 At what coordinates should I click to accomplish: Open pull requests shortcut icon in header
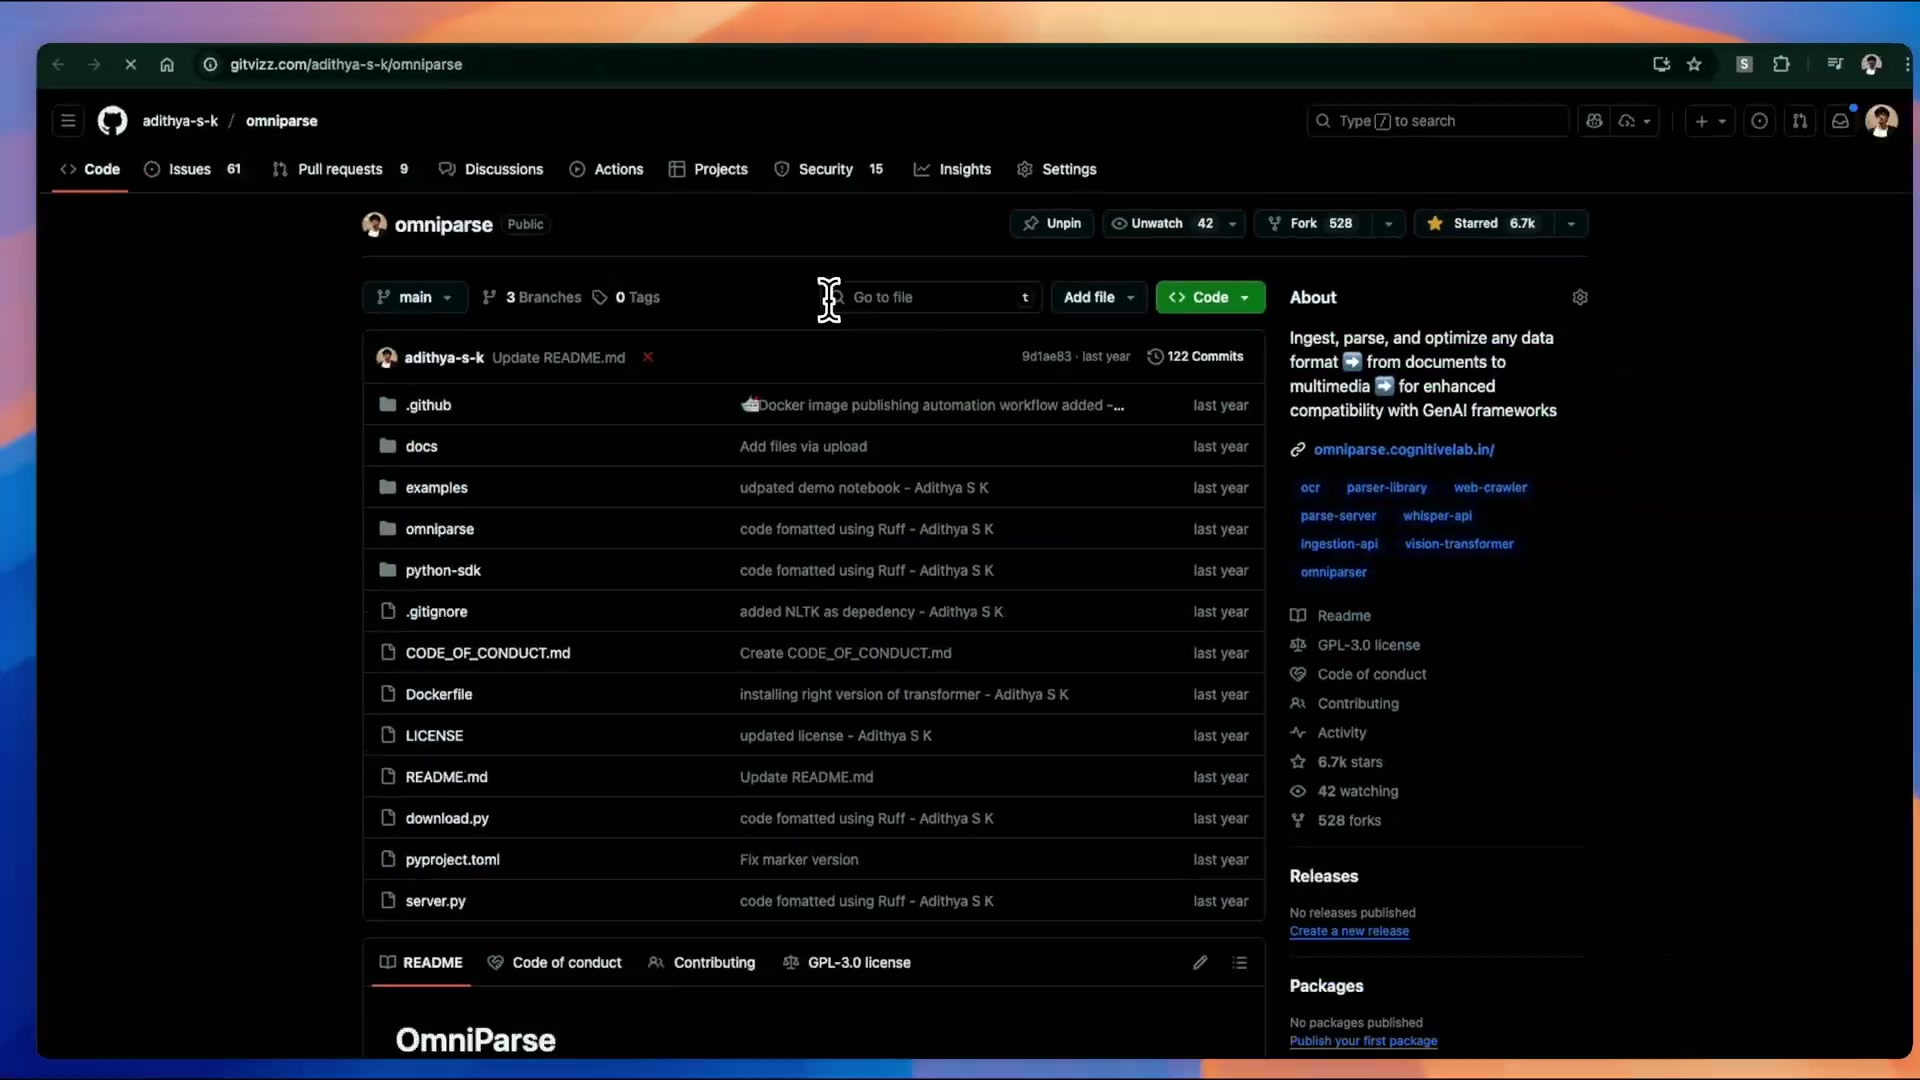(1800, 121)
